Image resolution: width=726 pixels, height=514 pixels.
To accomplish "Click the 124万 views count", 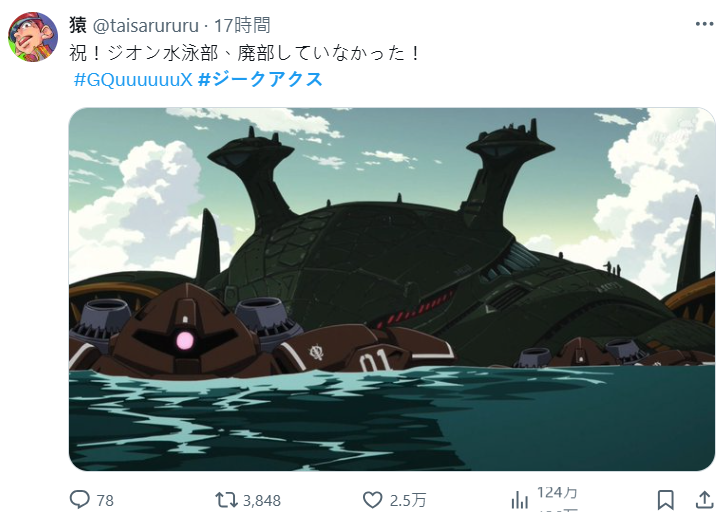I will point(557,493).
